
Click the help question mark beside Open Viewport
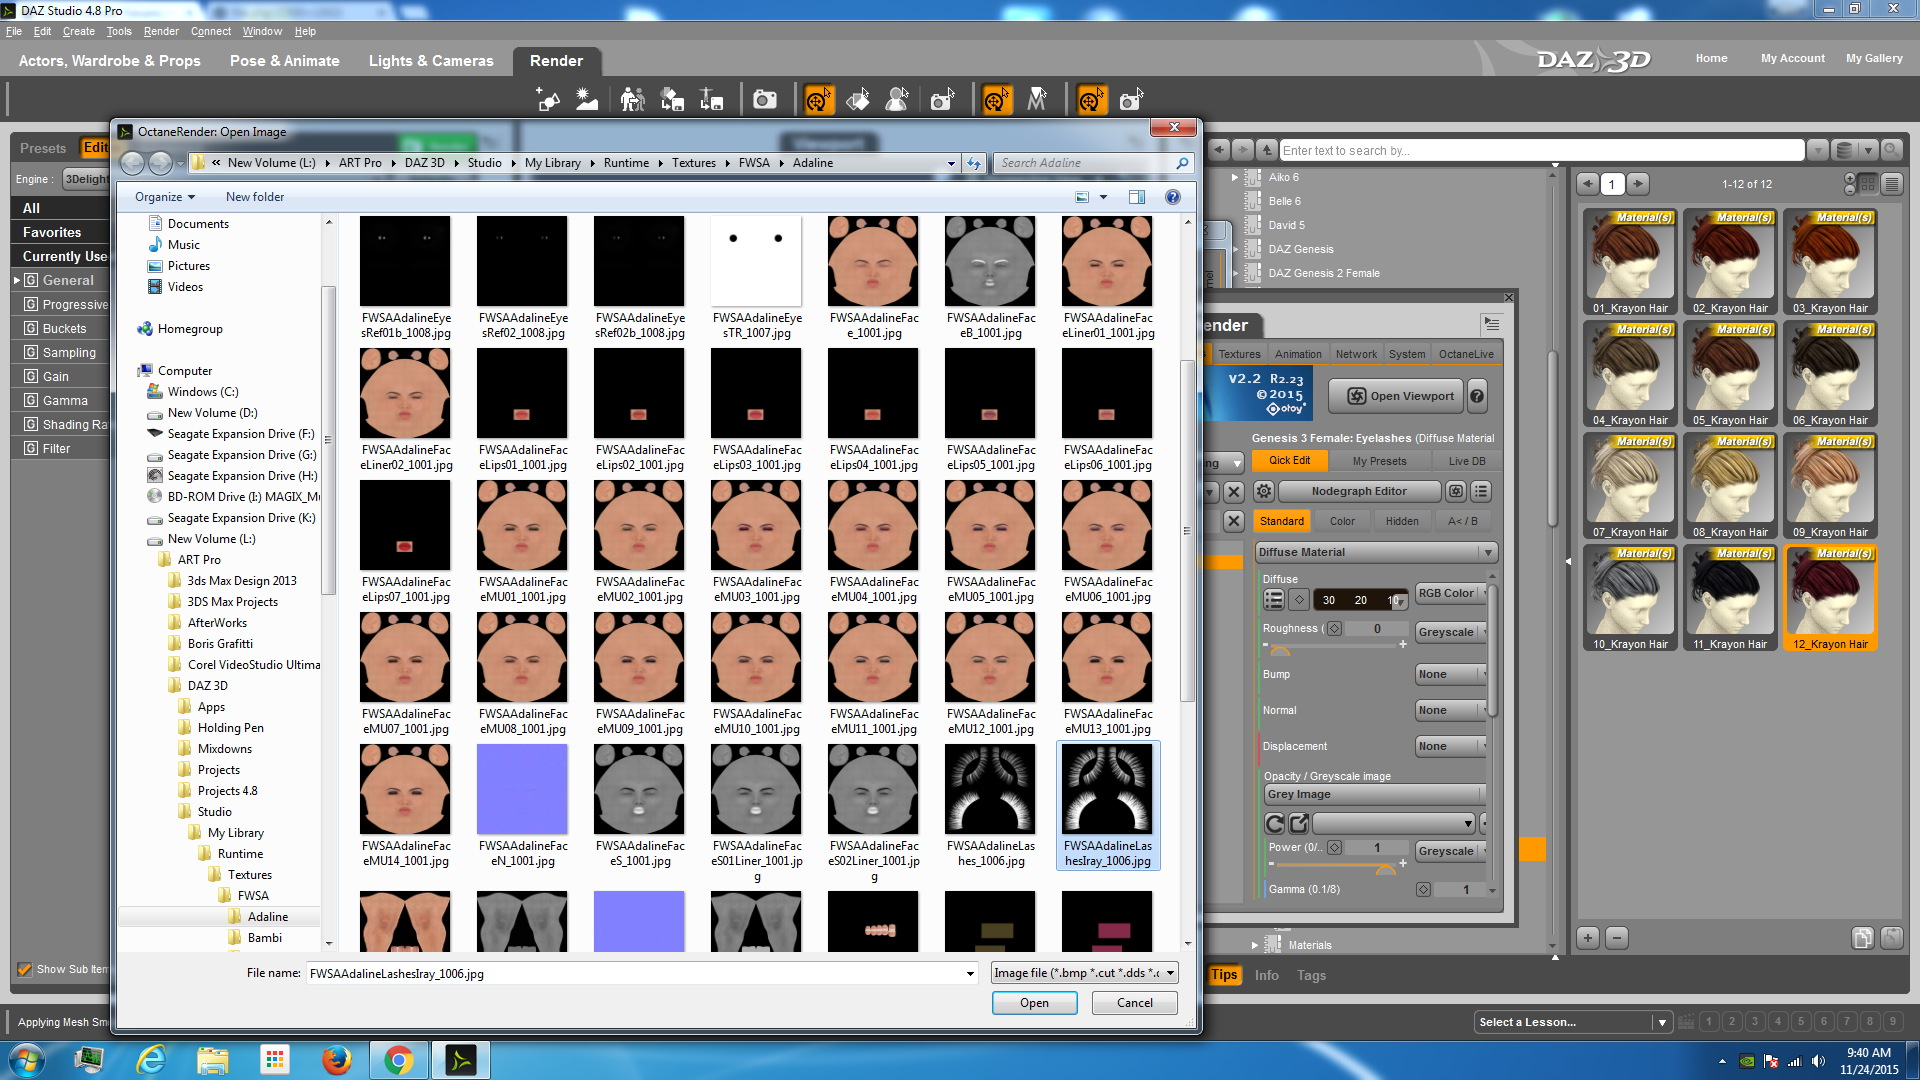1477,396
